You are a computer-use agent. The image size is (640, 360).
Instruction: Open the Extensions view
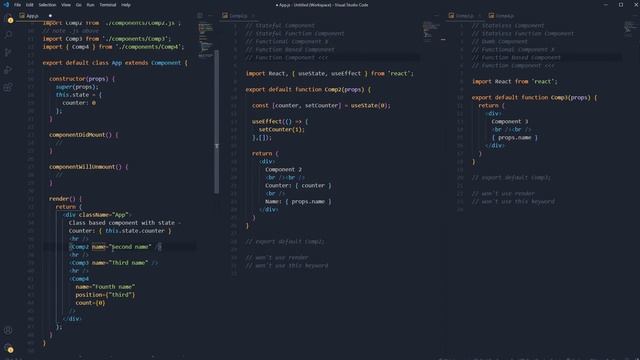(8, 87)
